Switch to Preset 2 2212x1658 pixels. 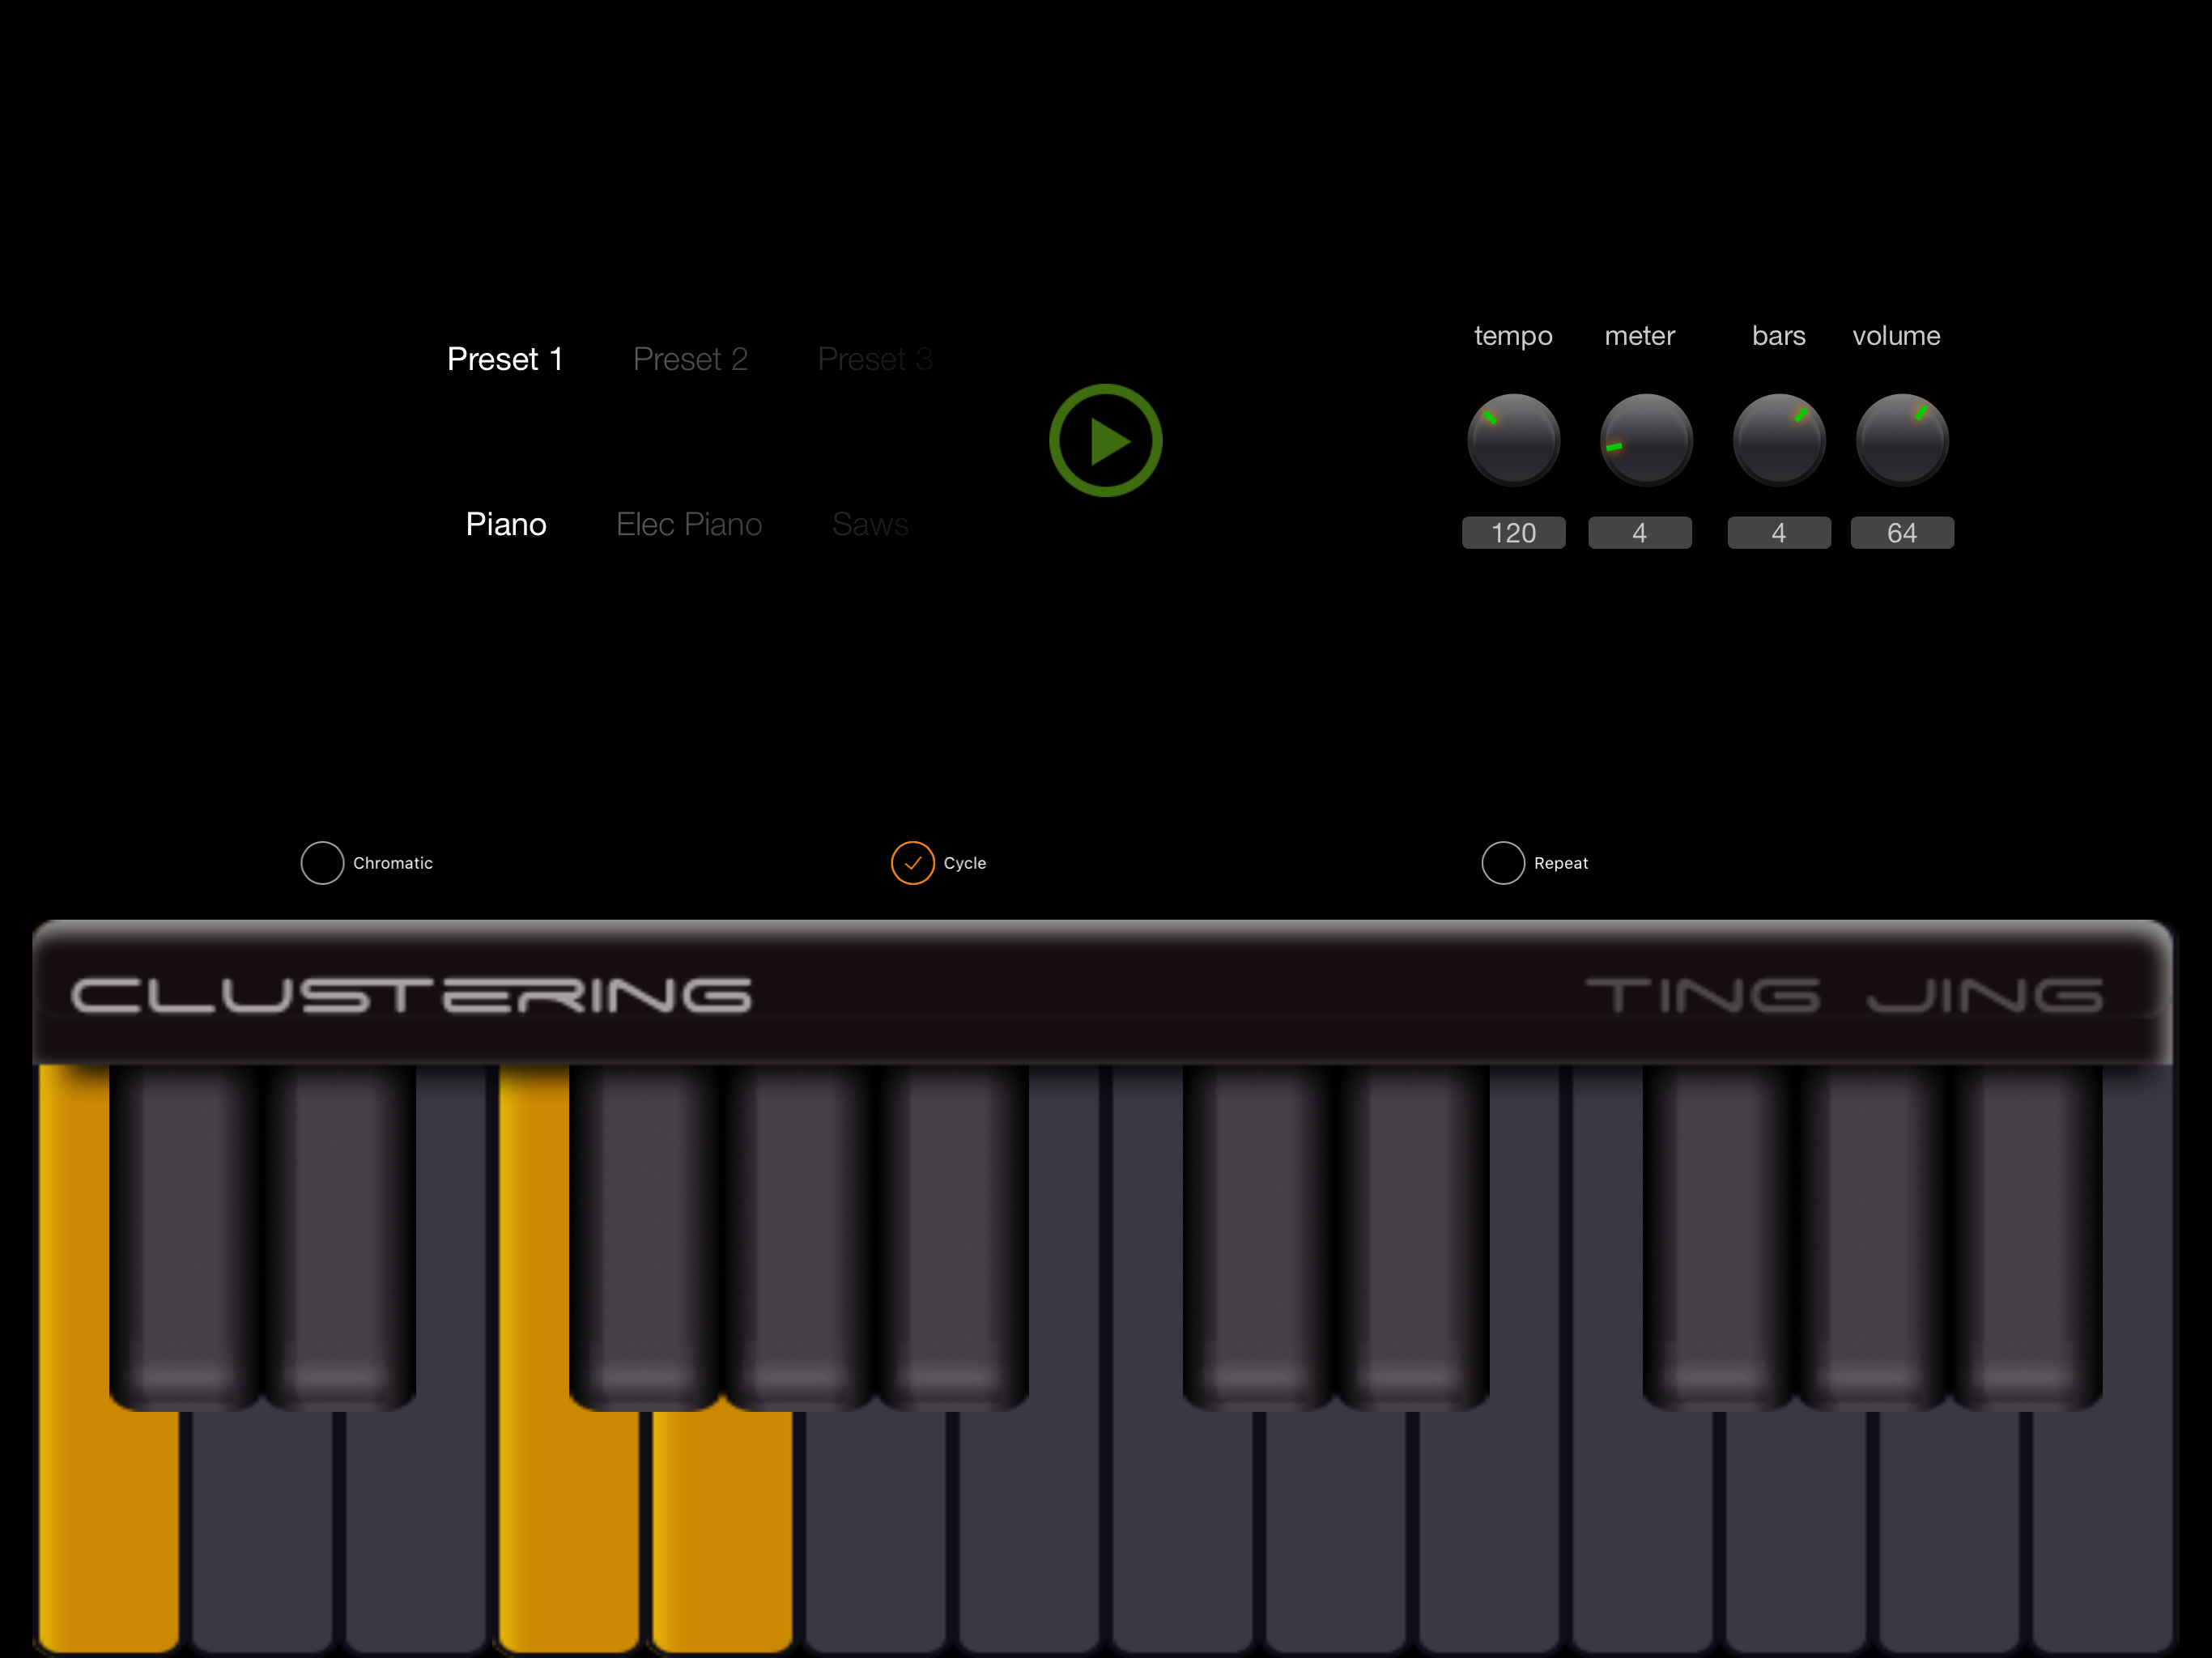[x=690, y=359]
